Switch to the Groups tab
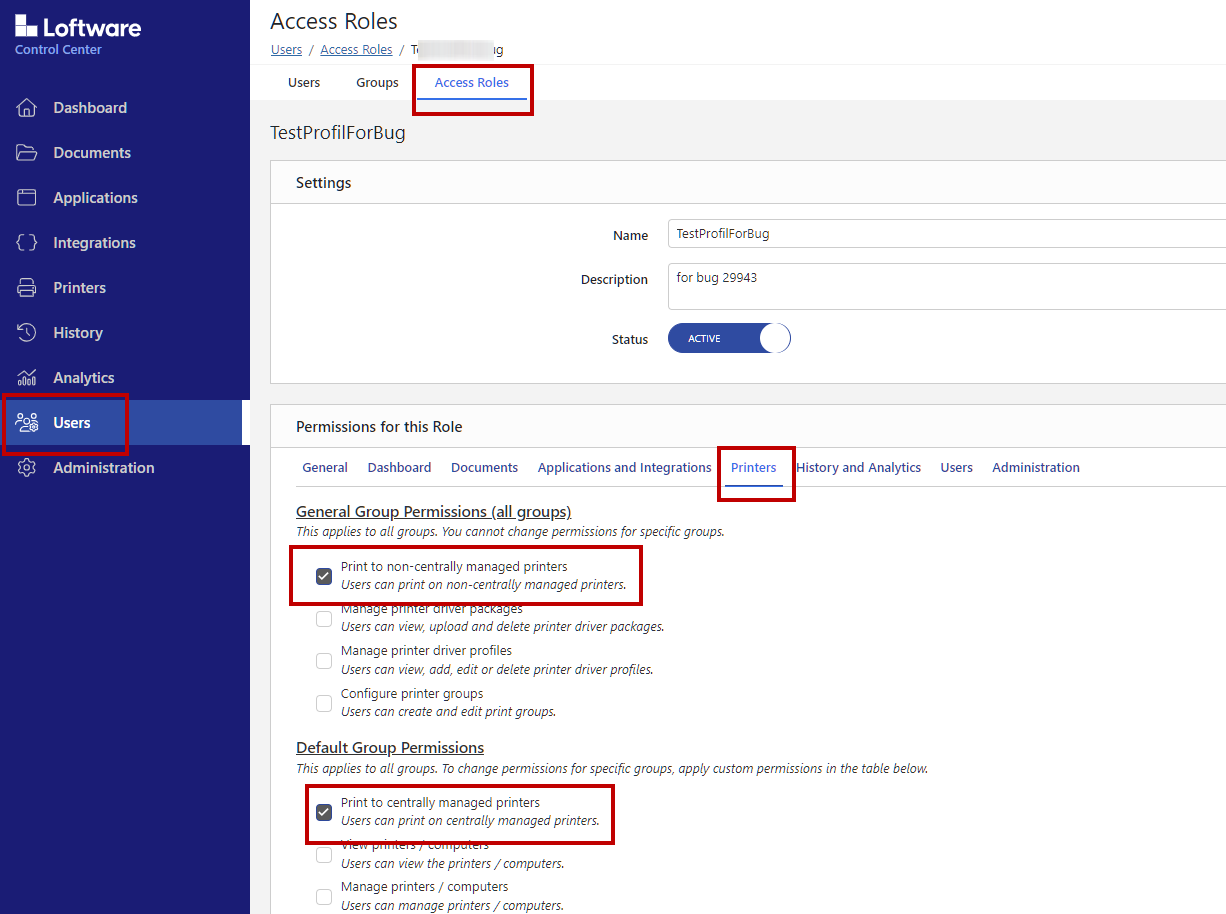Image resolution: width=1226 pixels, height=914 pixels. pyautogui.click(x=377, y=83)
